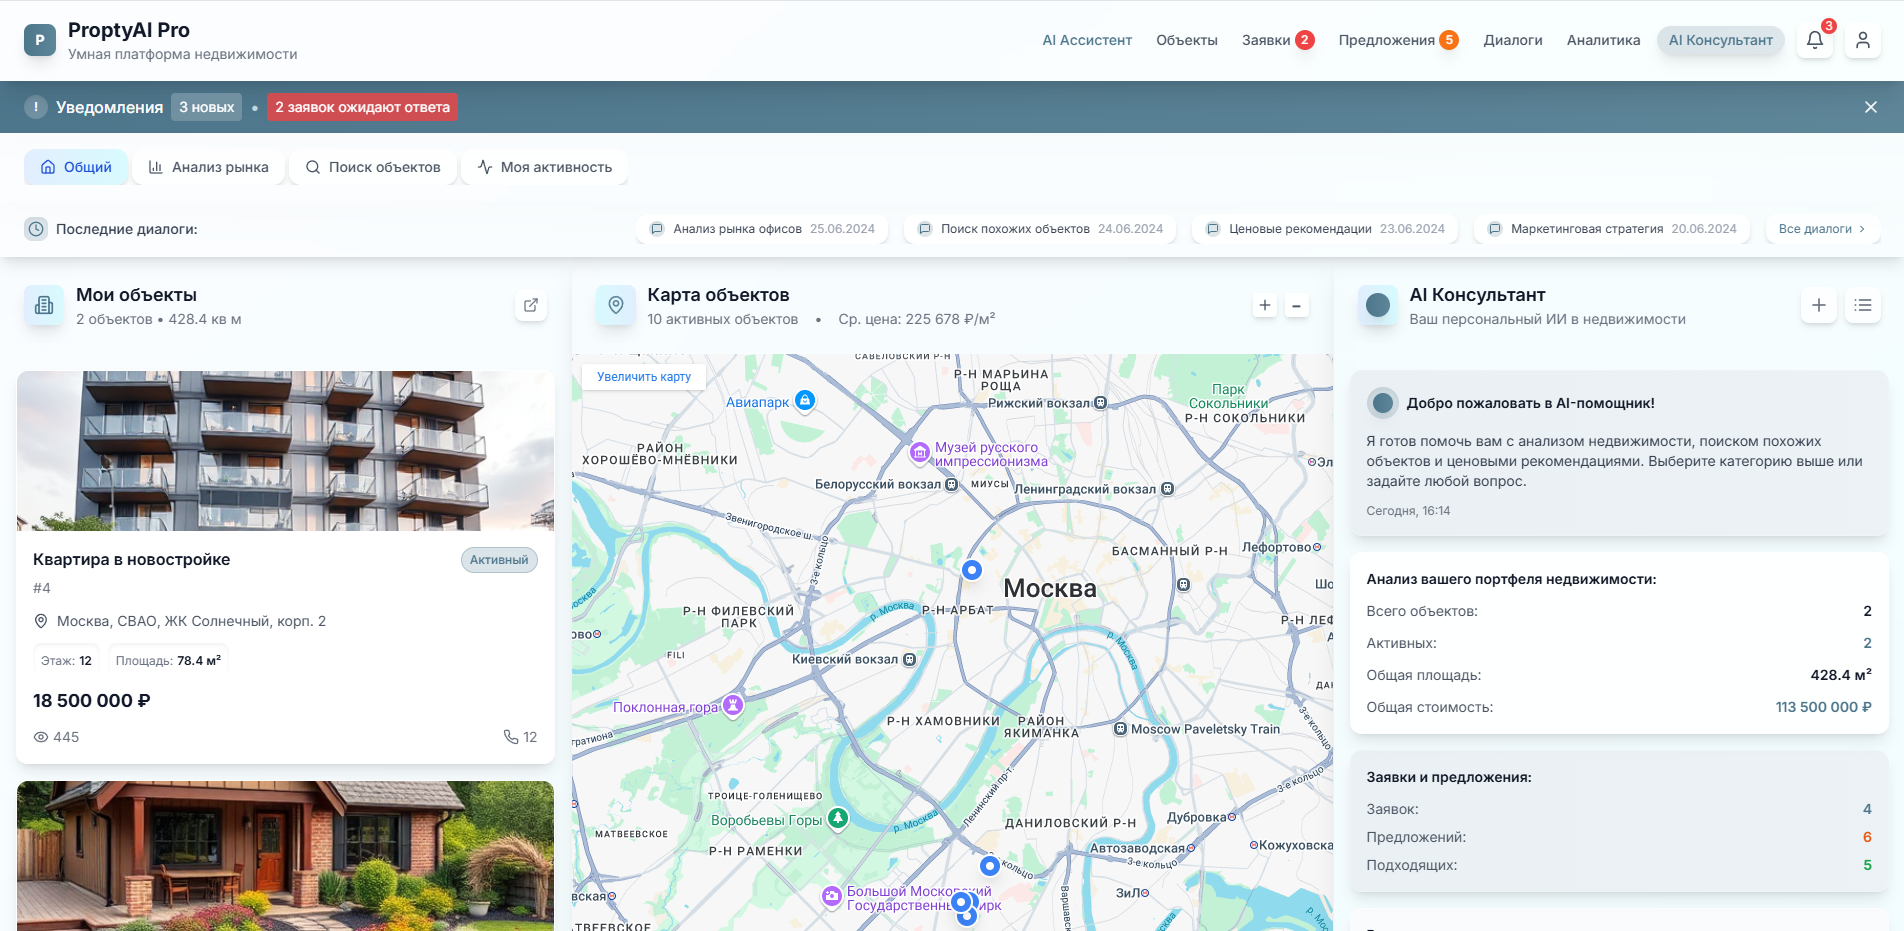Viewport: 1904px width, 931px height.
Task: Click the Активный status badge
Action: 499,560
